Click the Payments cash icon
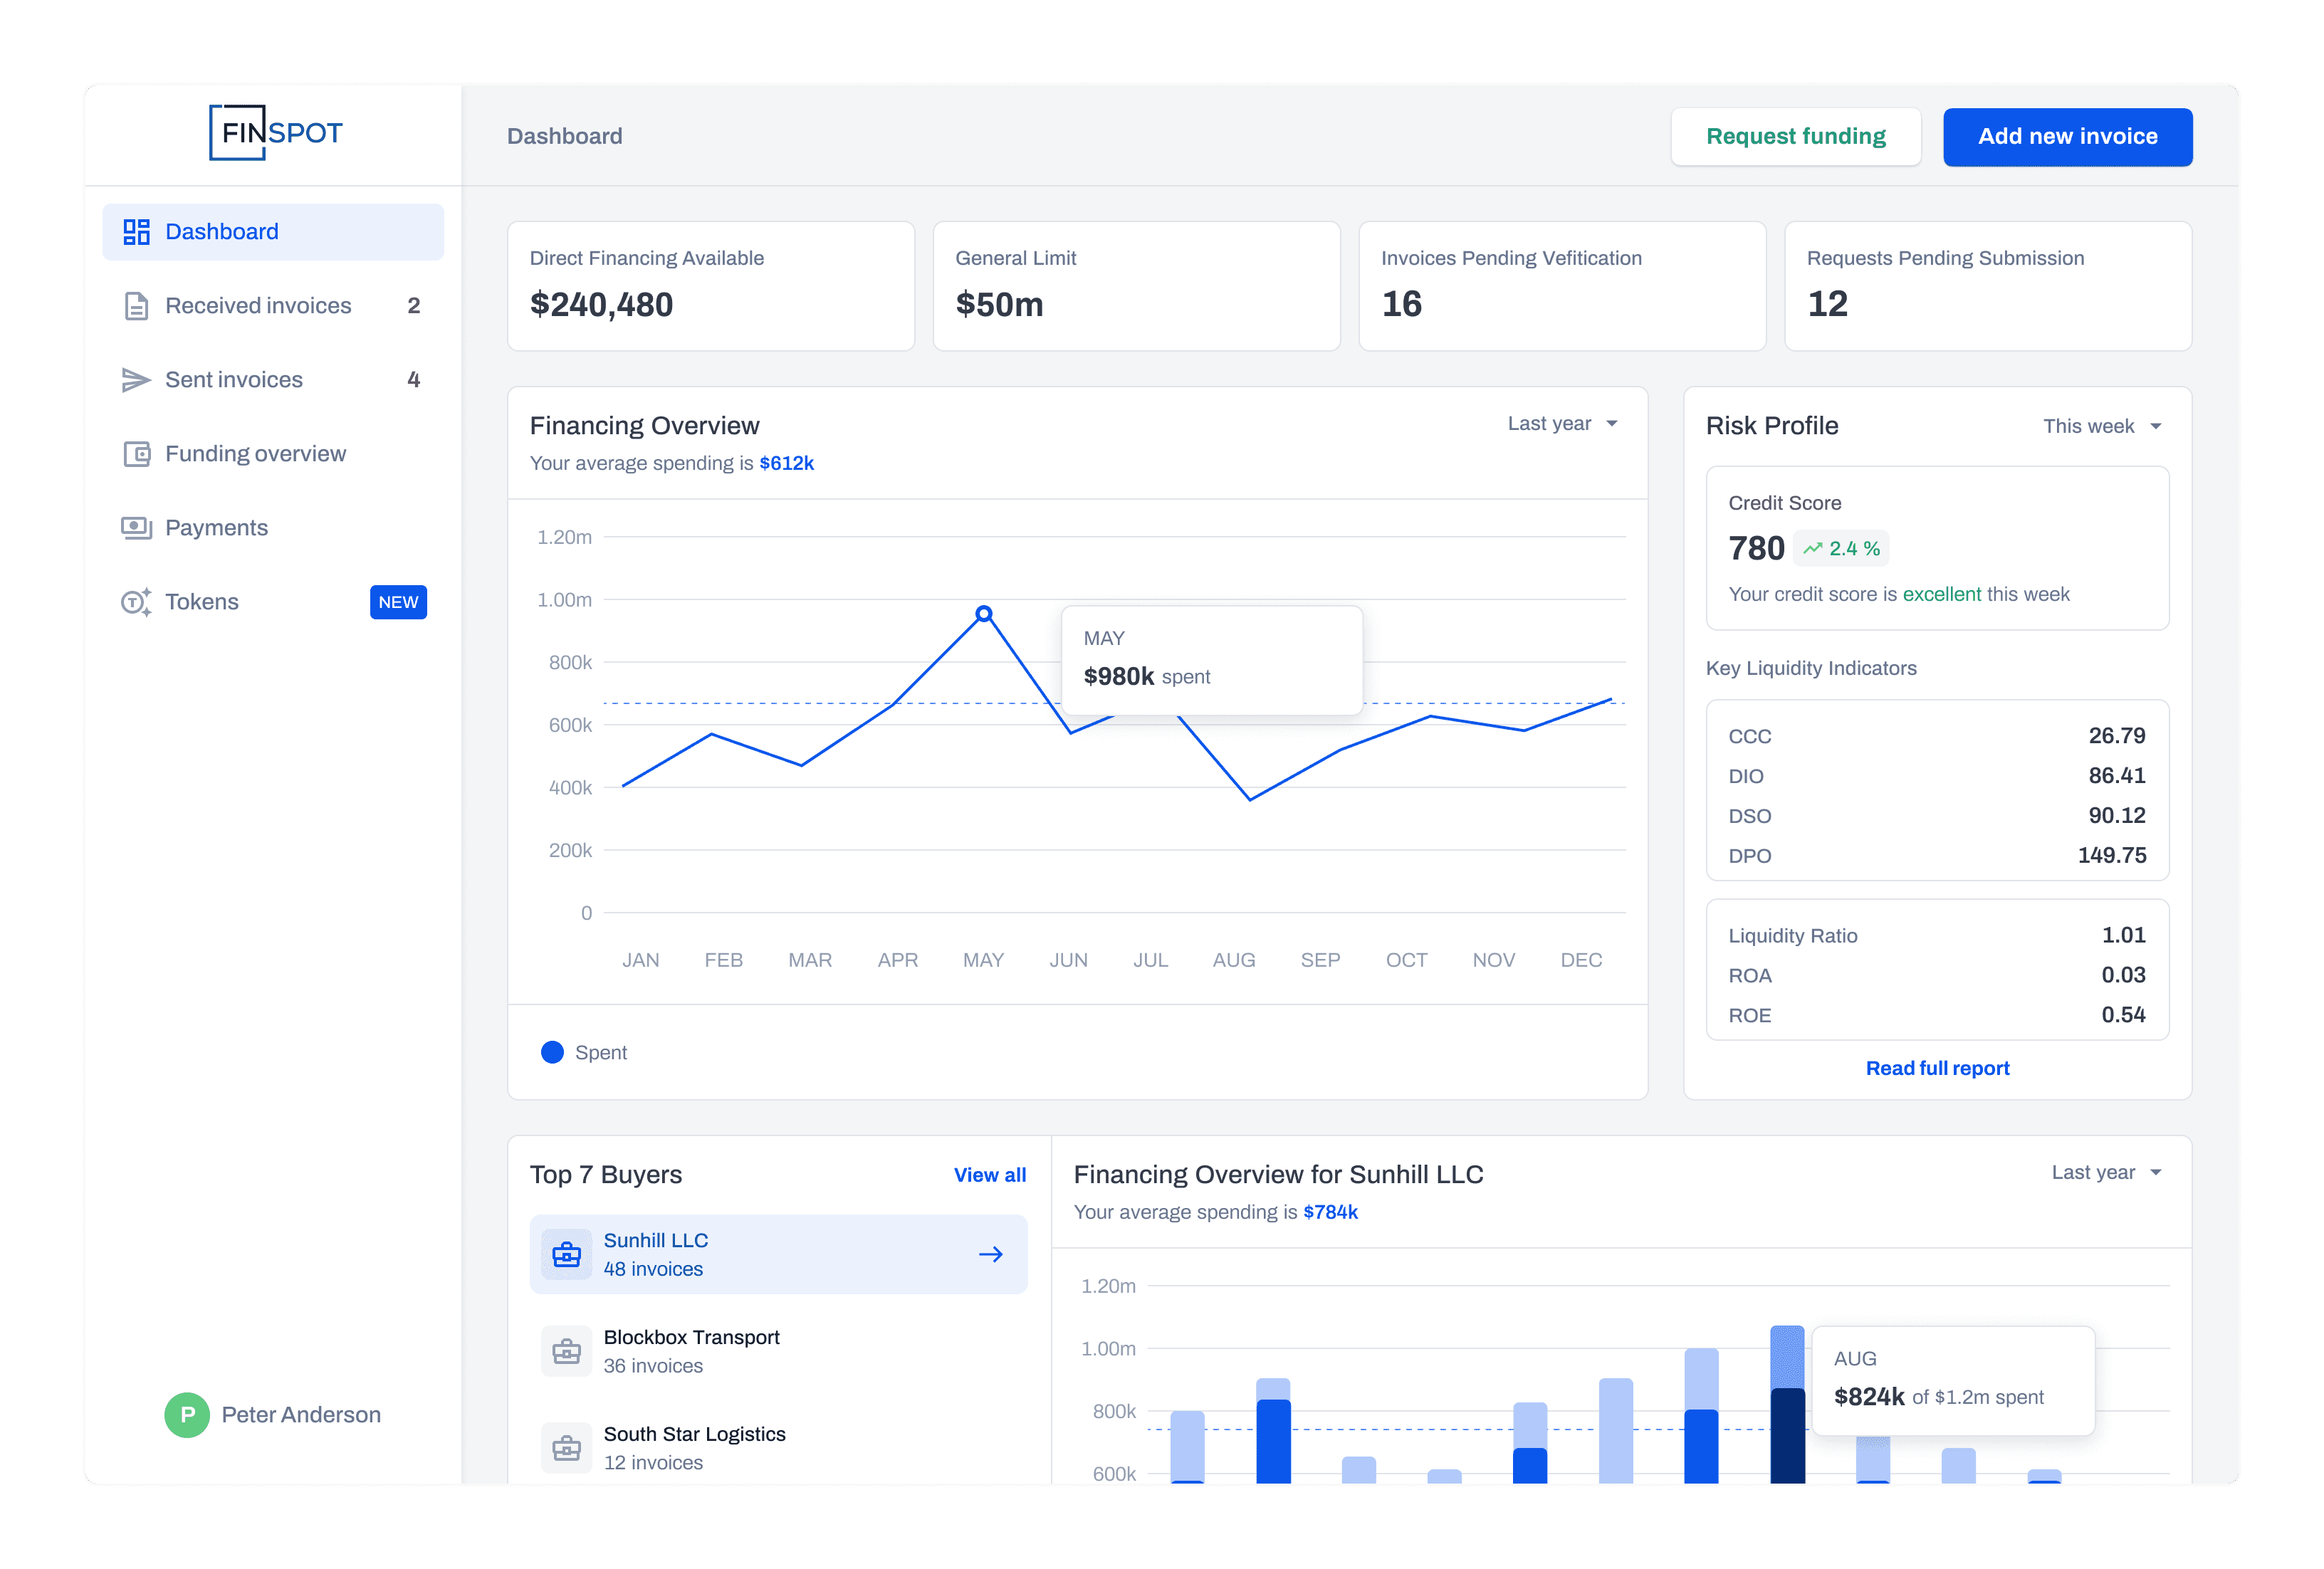Viewport: 2324px width, 1569px height. [136, 528]
